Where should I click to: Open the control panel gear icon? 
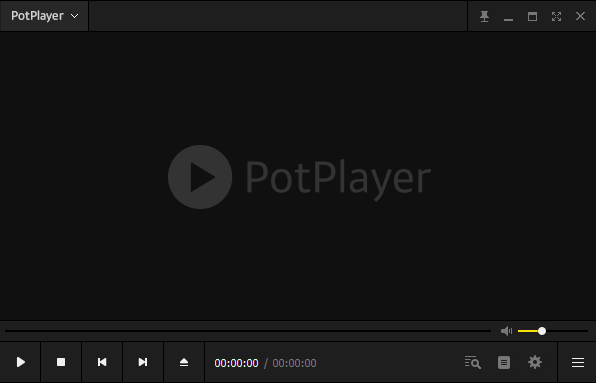(x=535, y=362)
